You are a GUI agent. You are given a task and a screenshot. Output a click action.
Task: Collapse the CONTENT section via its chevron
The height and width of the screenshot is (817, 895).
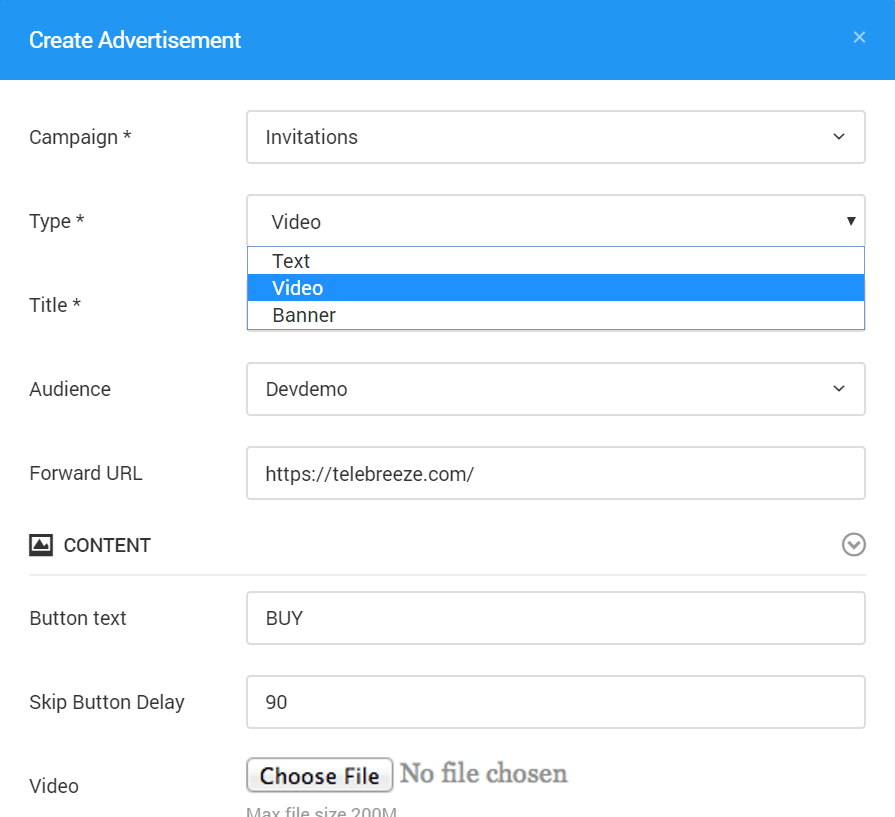(x=854, y=545)
